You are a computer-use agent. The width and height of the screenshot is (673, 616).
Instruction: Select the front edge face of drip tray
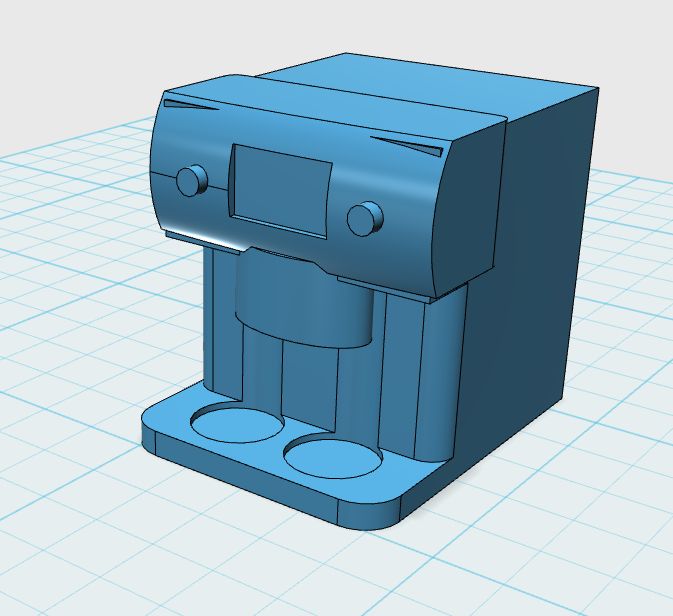[247, 479]
